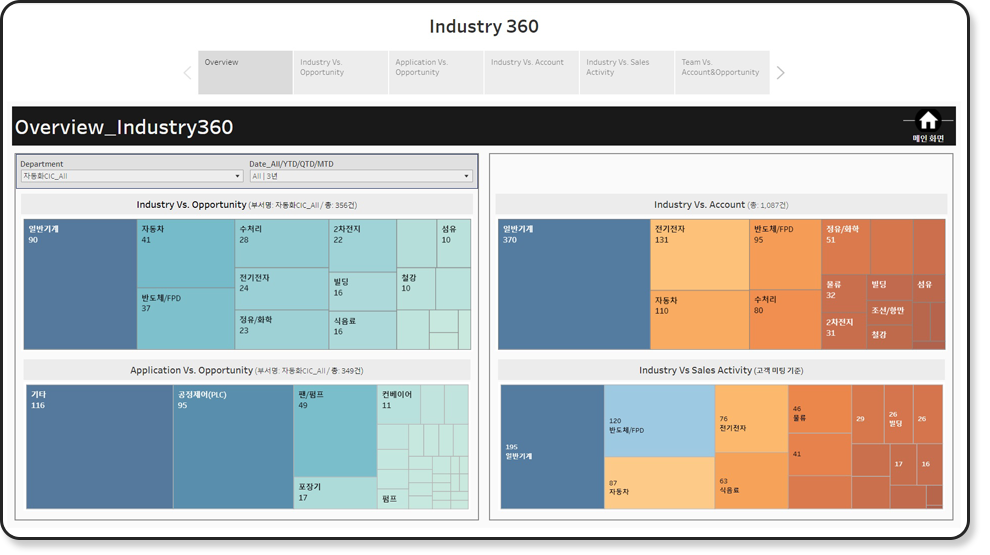Image resolution: width=990 pixels, height=555 pixels.
Task: Select 조선/항만 tile in Industry Vs. Account
Action: point(889,313)
